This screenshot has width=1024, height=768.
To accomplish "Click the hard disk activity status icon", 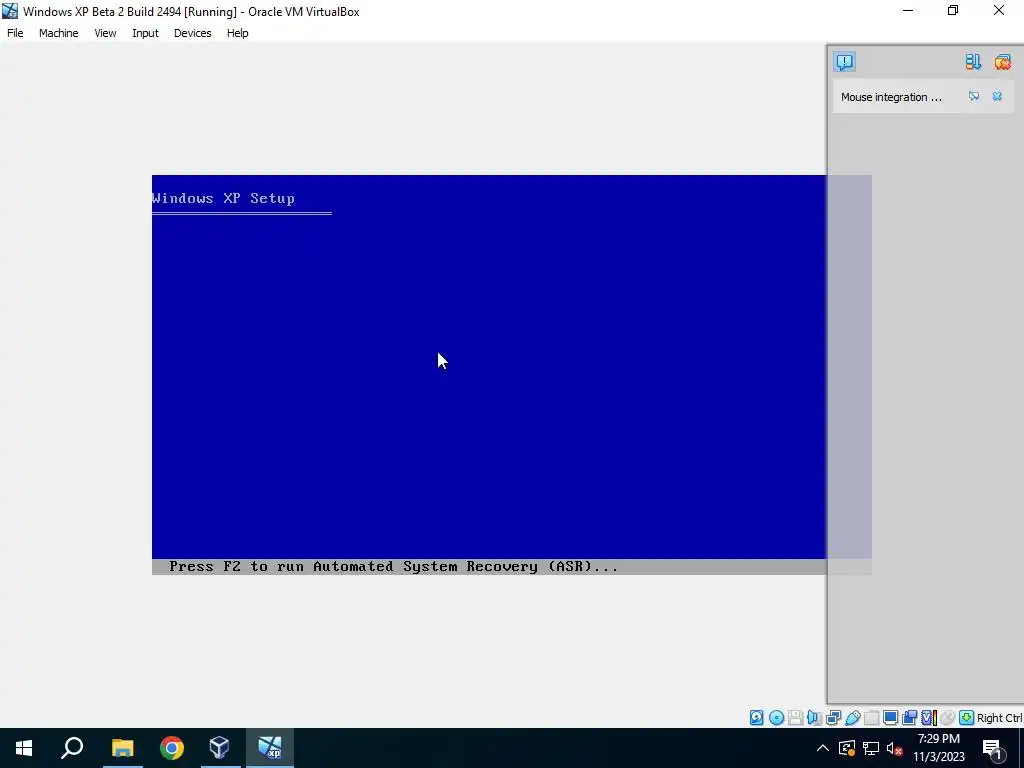I will [756, 718].
